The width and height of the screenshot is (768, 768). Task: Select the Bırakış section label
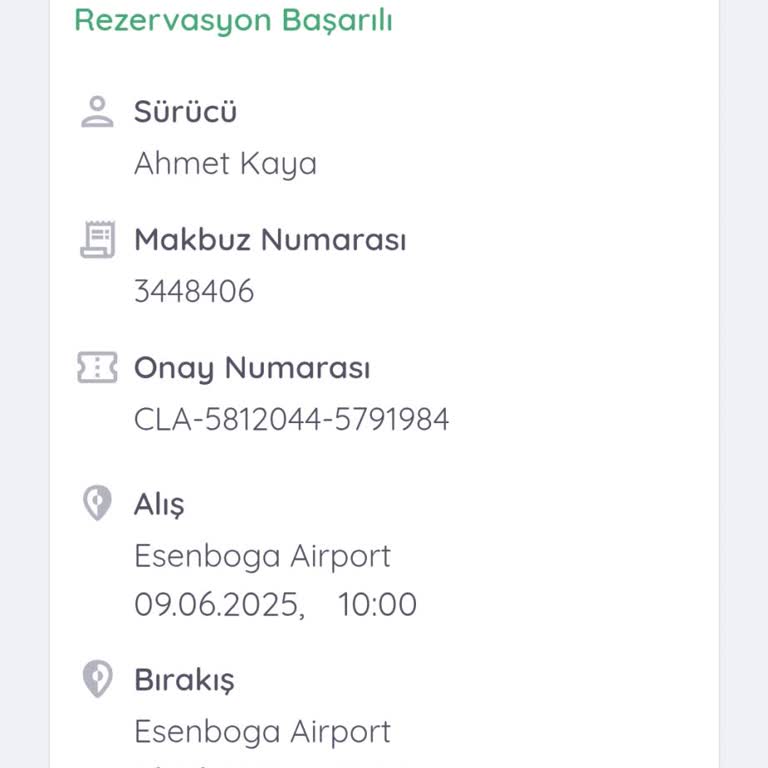point(184,680)
